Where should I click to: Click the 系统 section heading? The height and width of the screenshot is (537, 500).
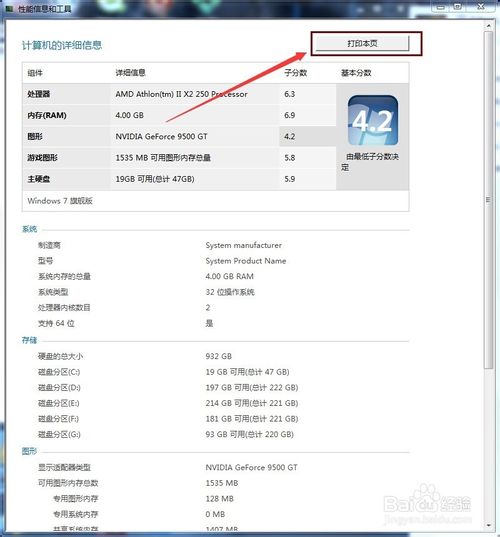click(x=29, y=229)
